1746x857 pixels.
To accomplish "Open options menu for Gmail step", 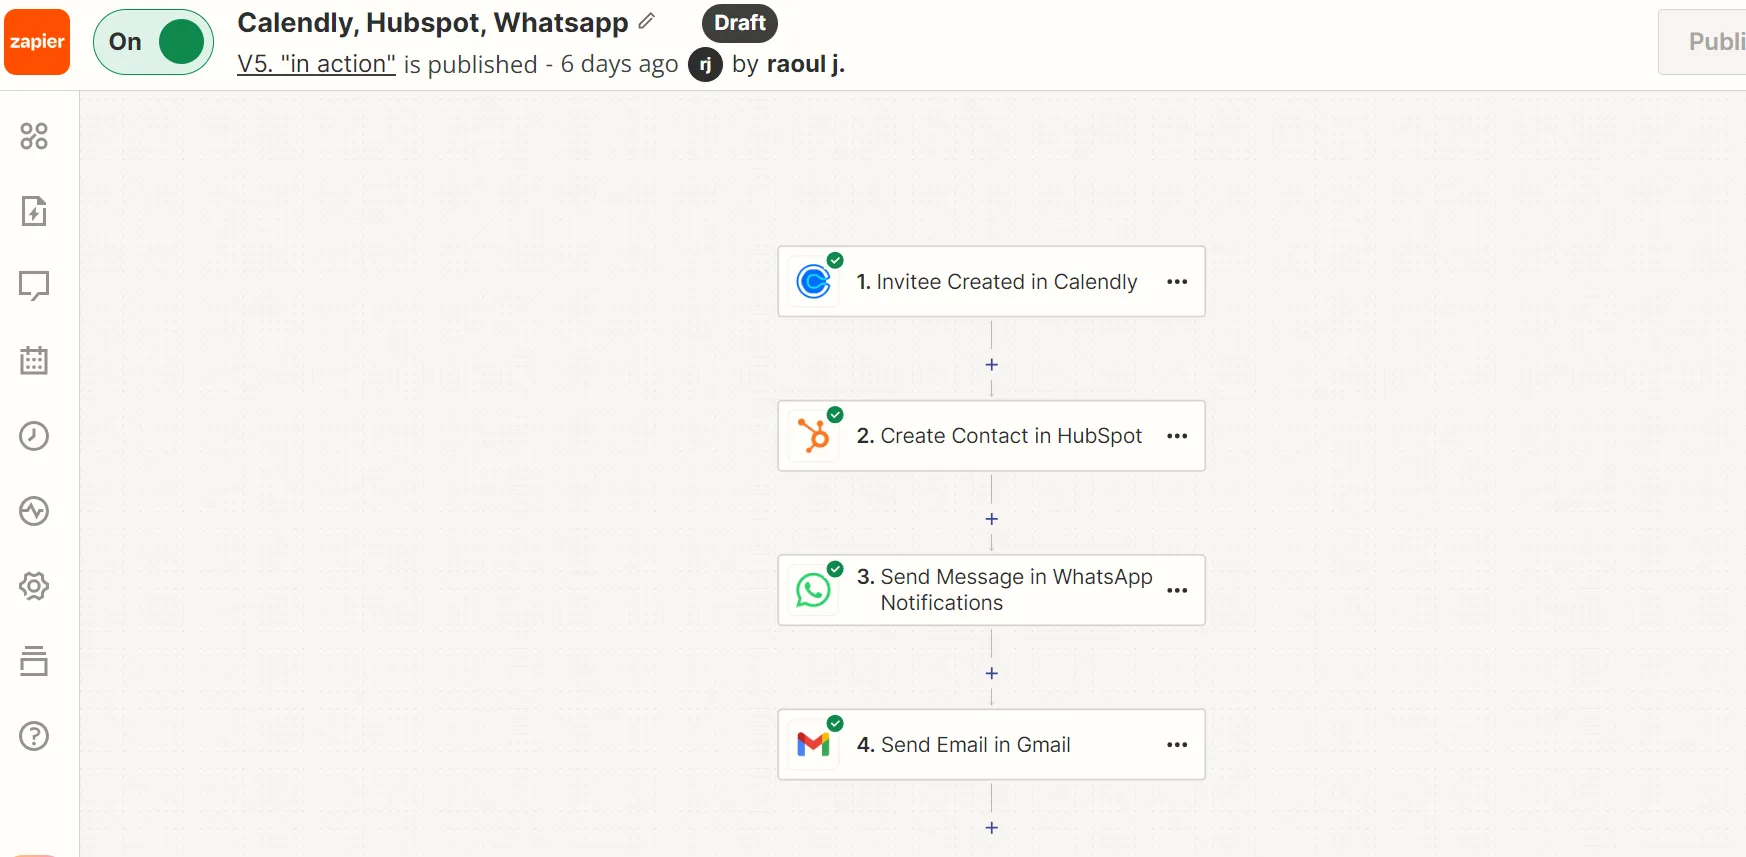I will [x=1177, y=745].
